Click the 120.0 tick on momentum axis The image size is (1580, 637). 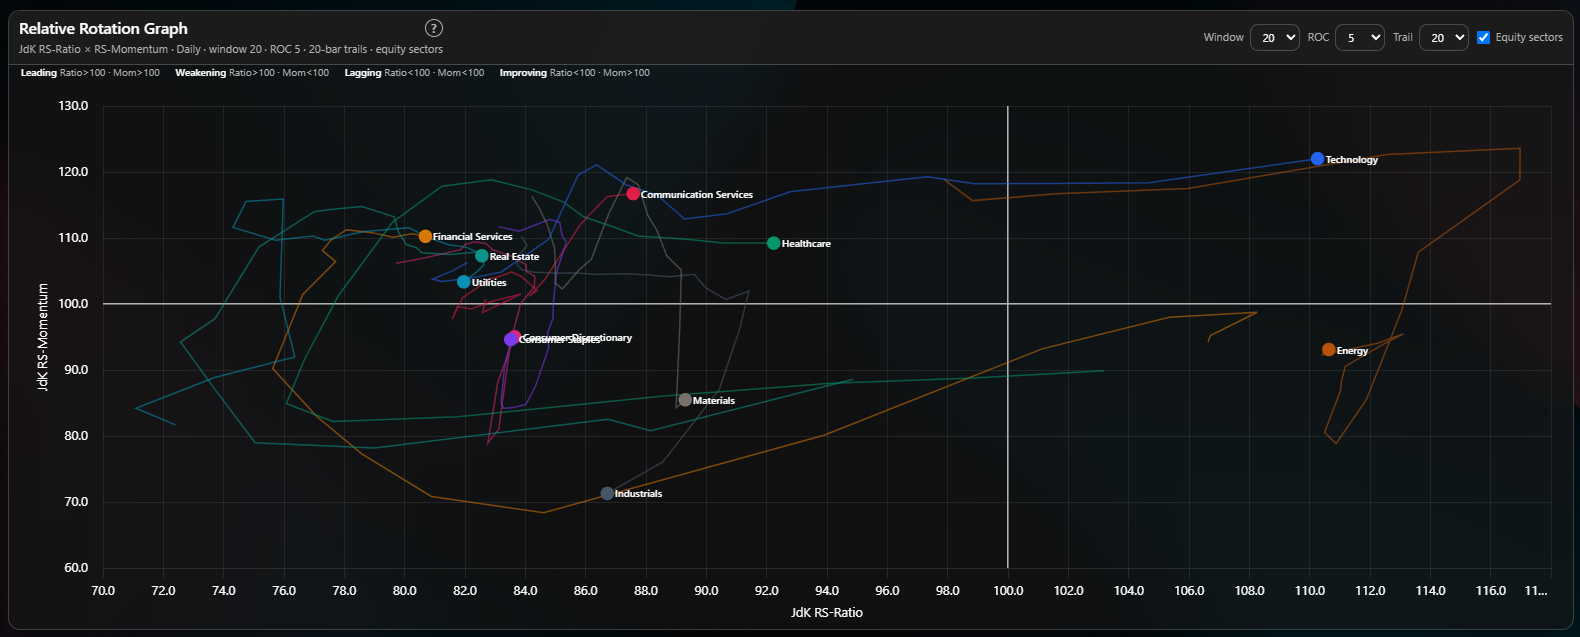[73, 171]
